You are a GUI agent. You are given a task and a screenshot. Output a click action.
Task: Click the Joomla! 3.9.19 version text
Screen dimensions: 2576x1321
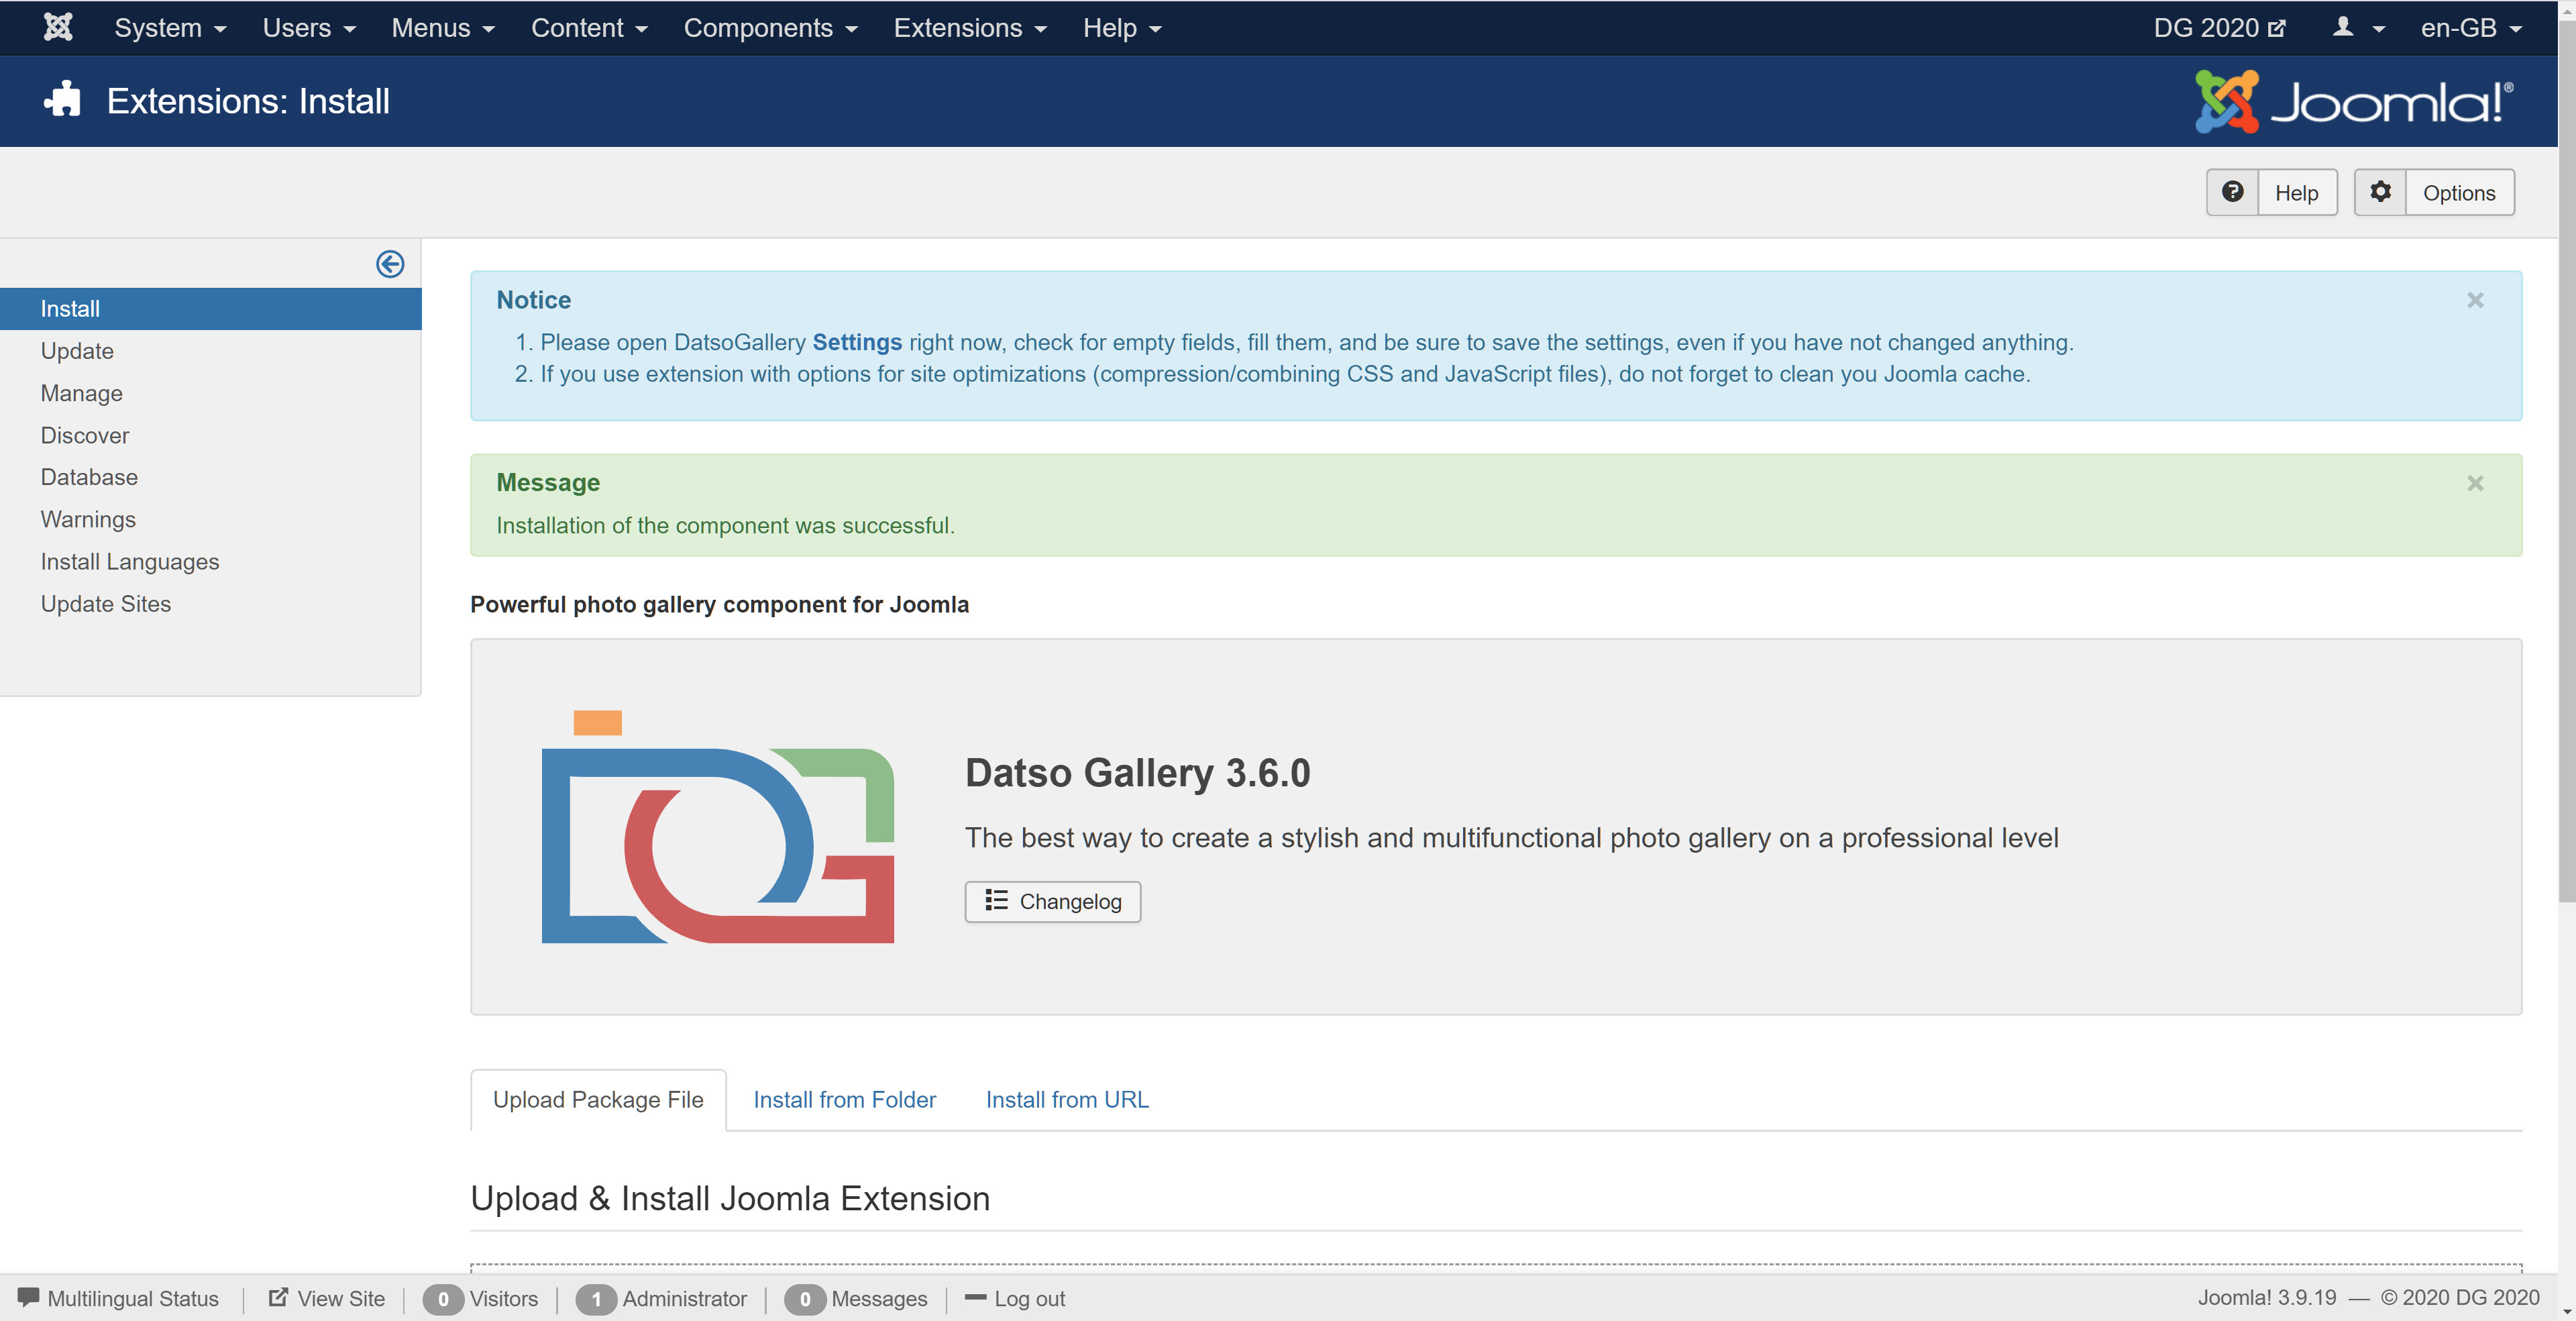[2267, 1297]
